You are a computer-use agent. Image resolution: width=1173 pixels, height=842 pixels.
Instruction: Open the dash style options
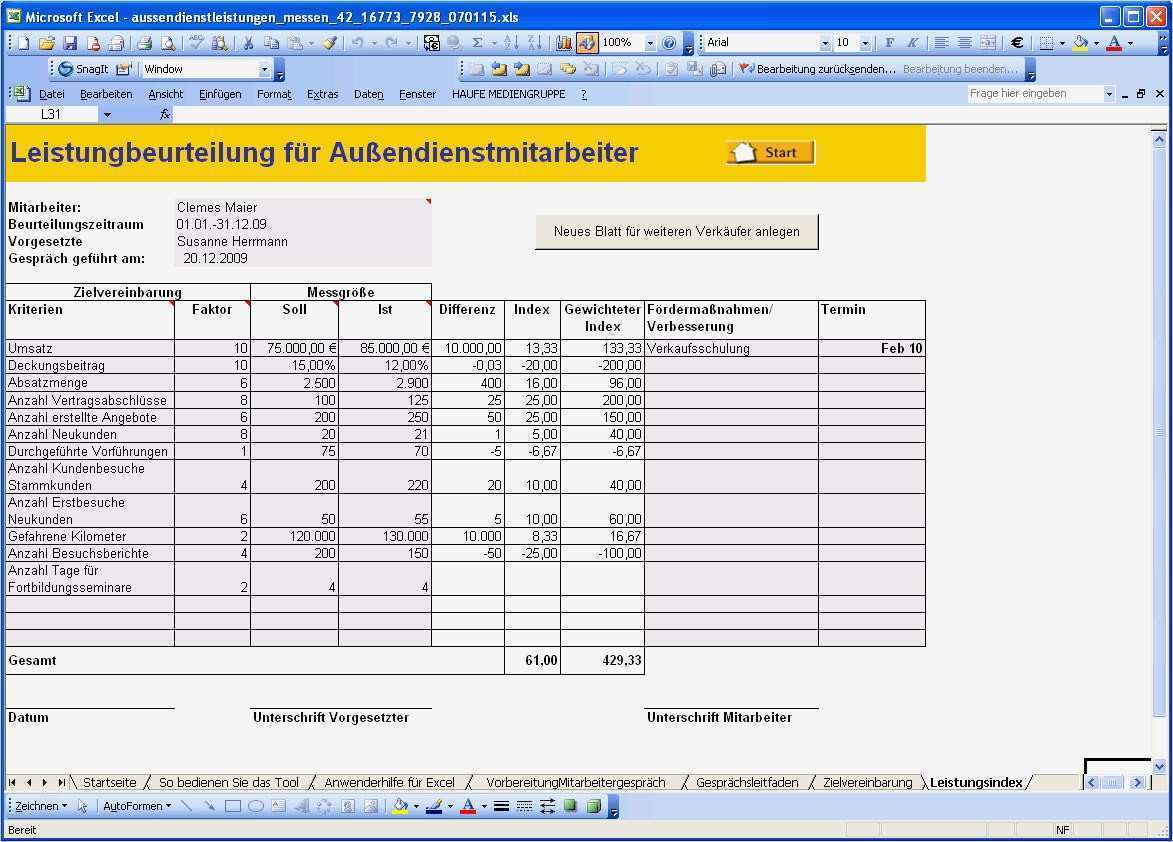pos(524,806)
